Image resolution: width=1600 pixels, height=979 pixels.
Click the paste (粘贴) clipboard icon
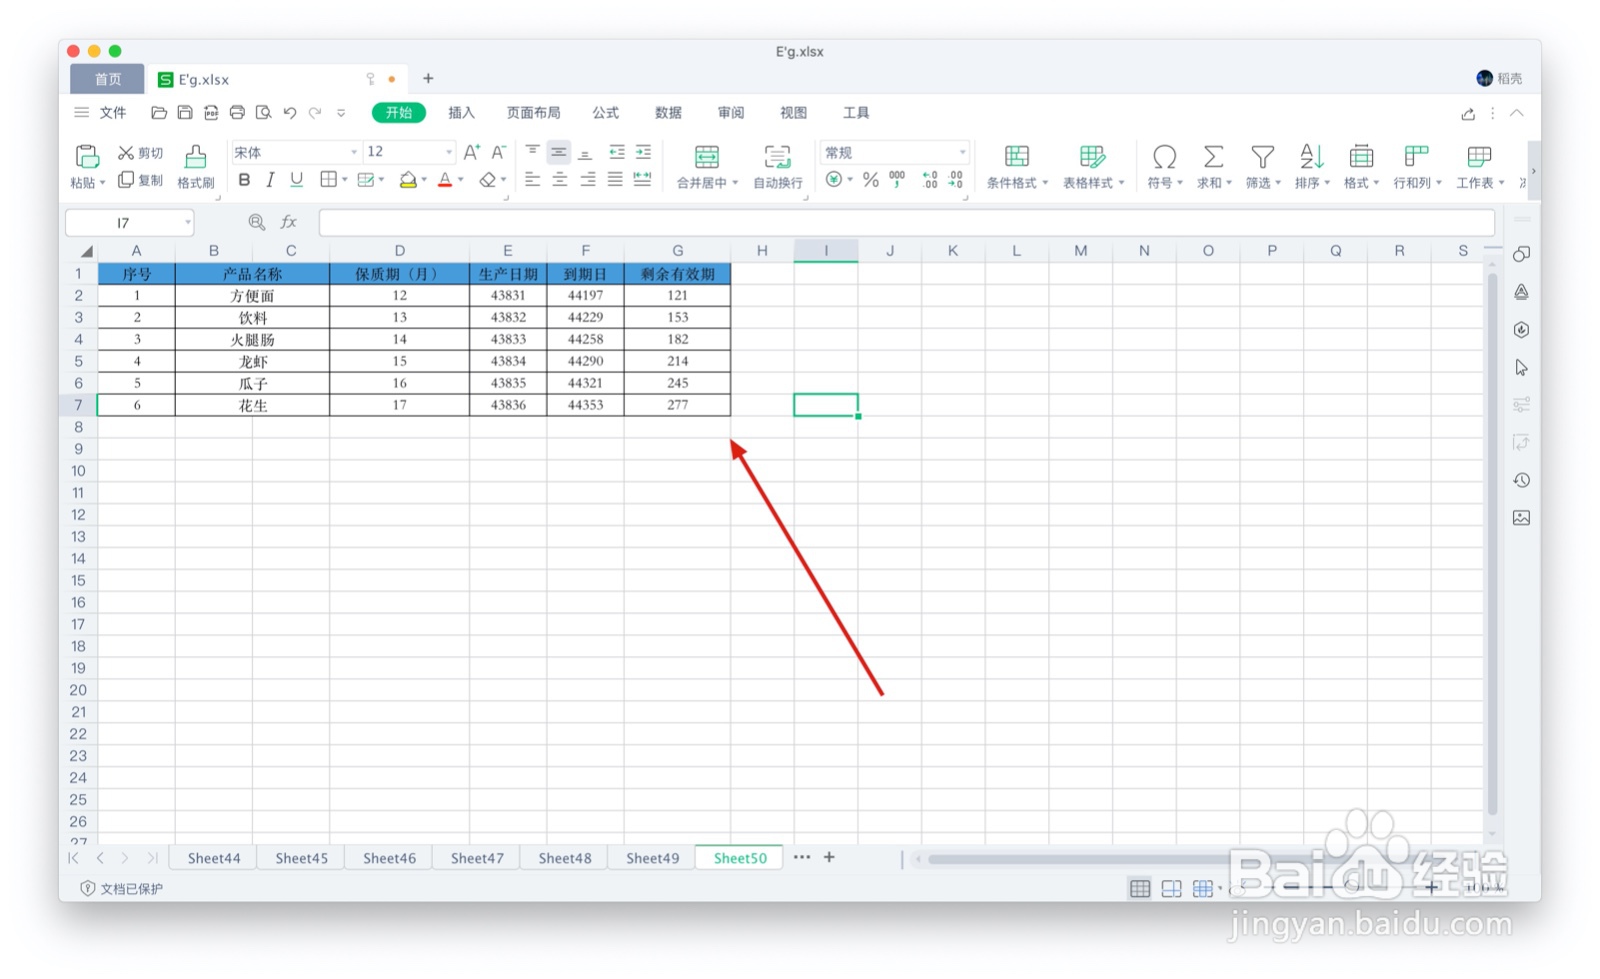[87, 156]
